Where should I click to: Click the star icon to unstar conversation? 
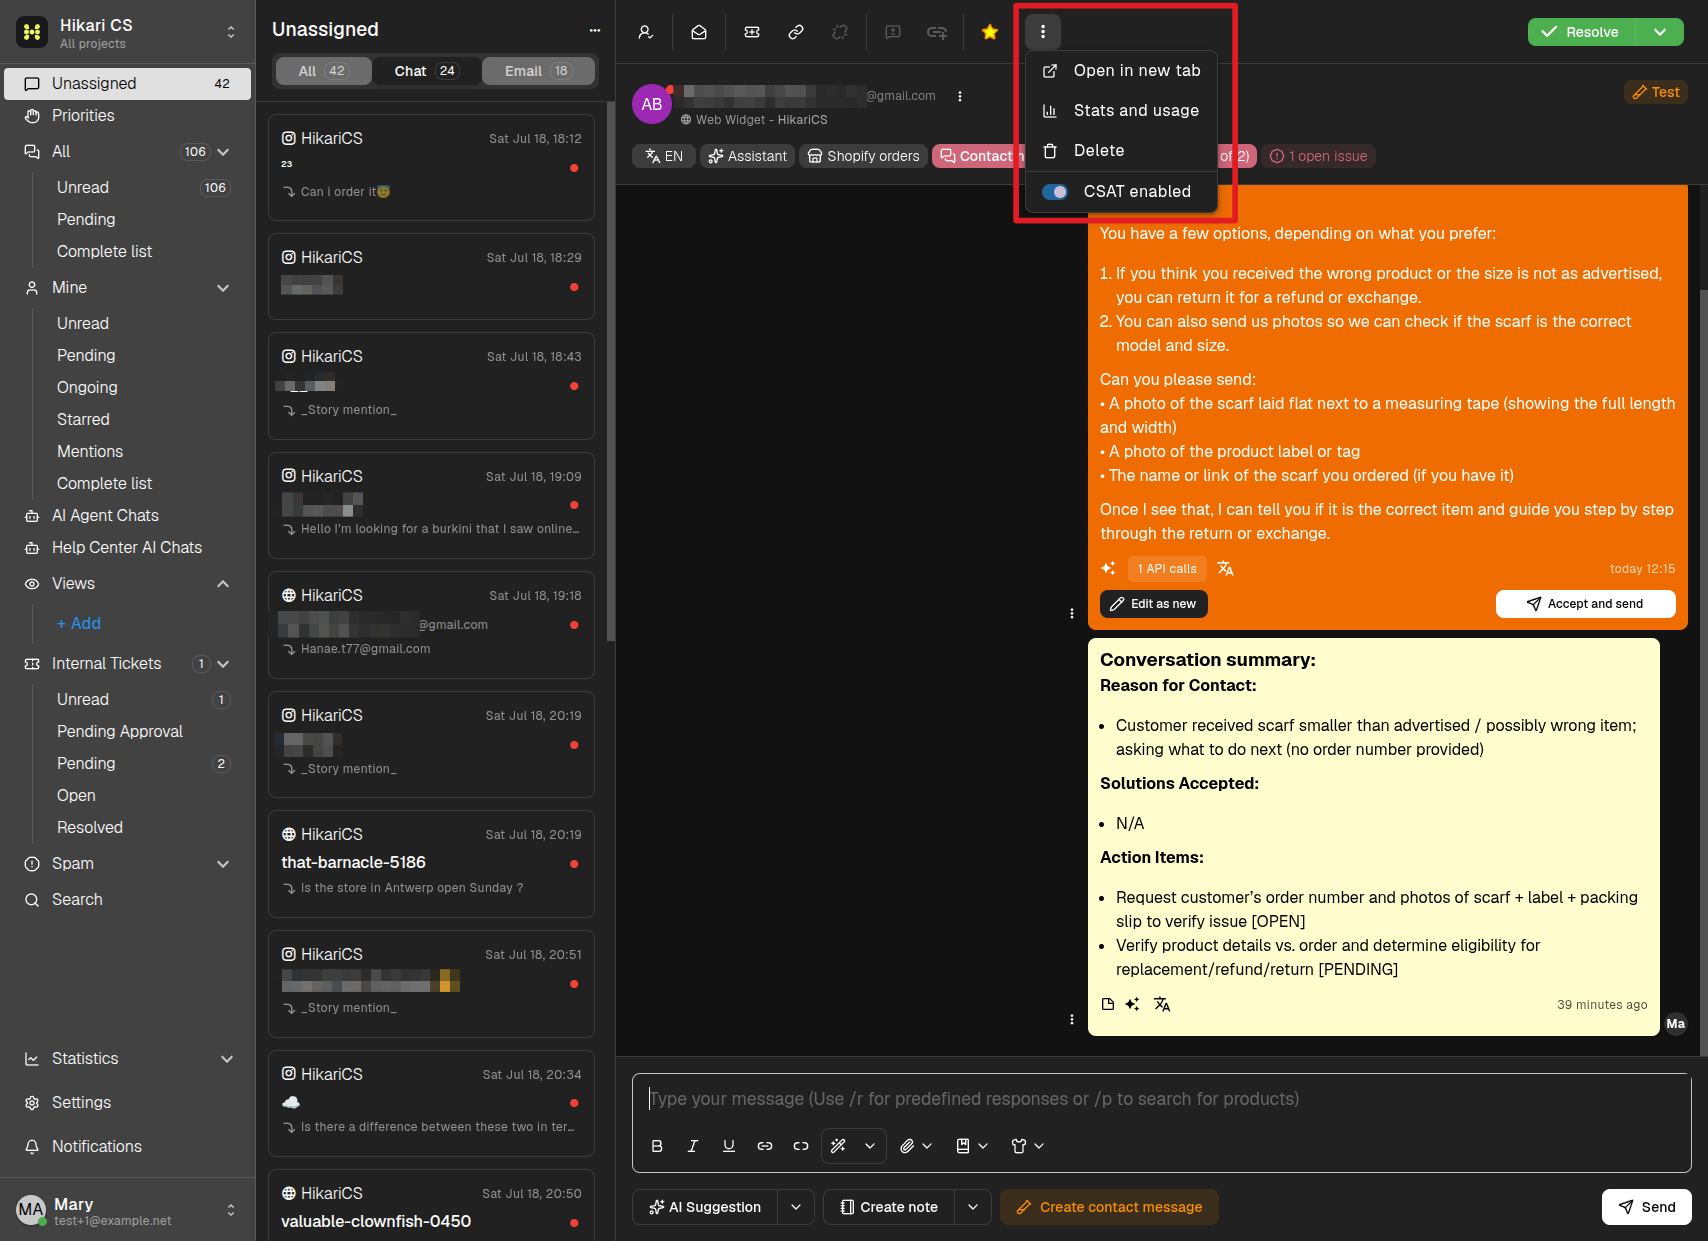point(990,32)
